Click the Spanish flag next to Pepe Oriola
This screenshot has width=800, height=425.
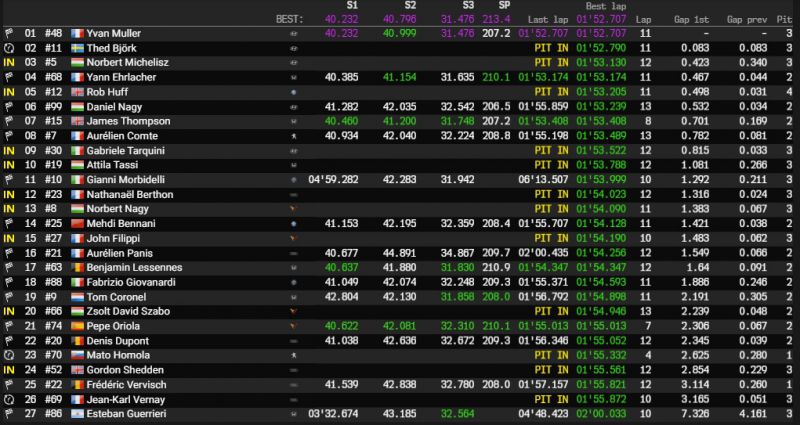pos(78,326)
